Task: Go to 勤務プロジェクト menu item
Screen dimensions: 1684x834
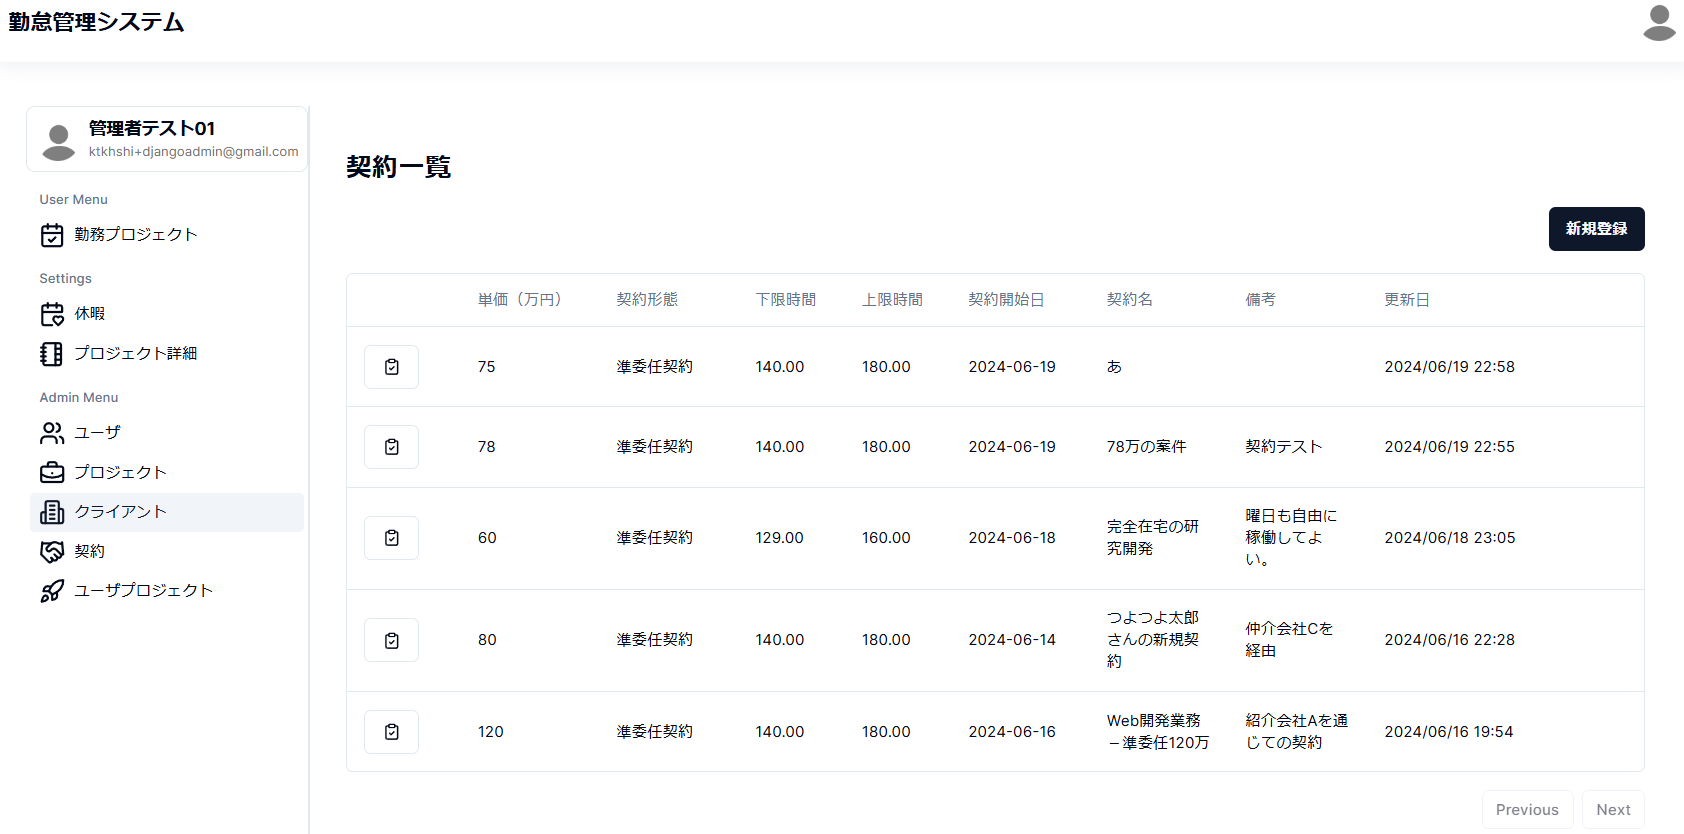Action: (167, 235)
